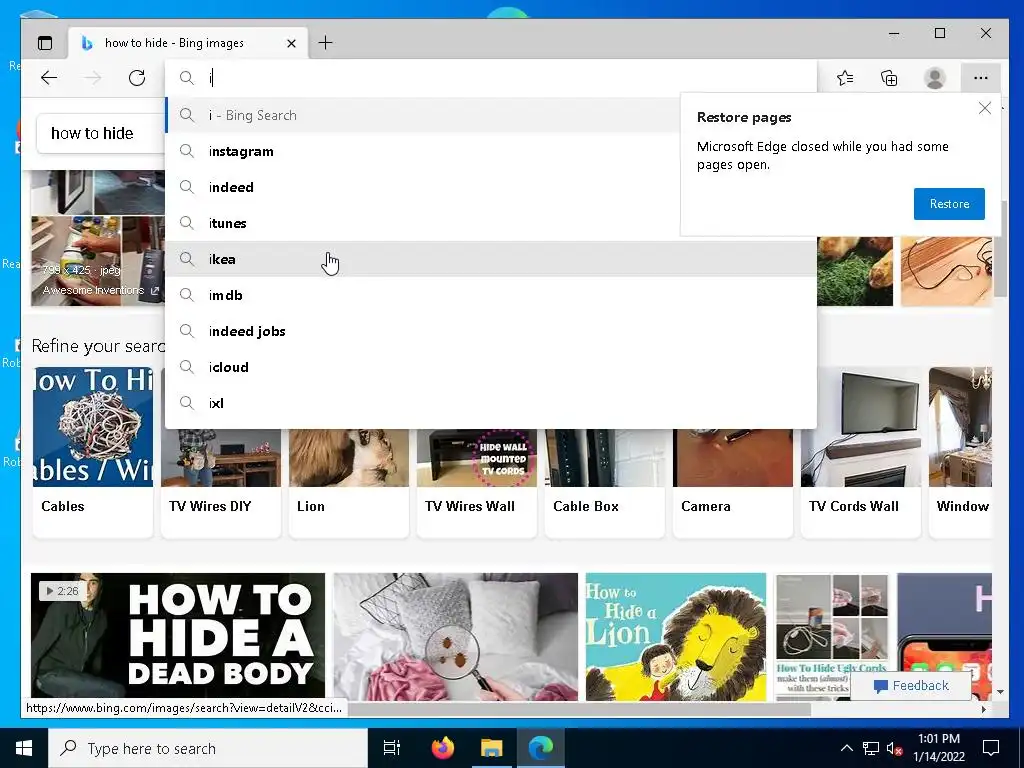
Task: Choose the 'imdb' suggestion
Action: point(490,295)
